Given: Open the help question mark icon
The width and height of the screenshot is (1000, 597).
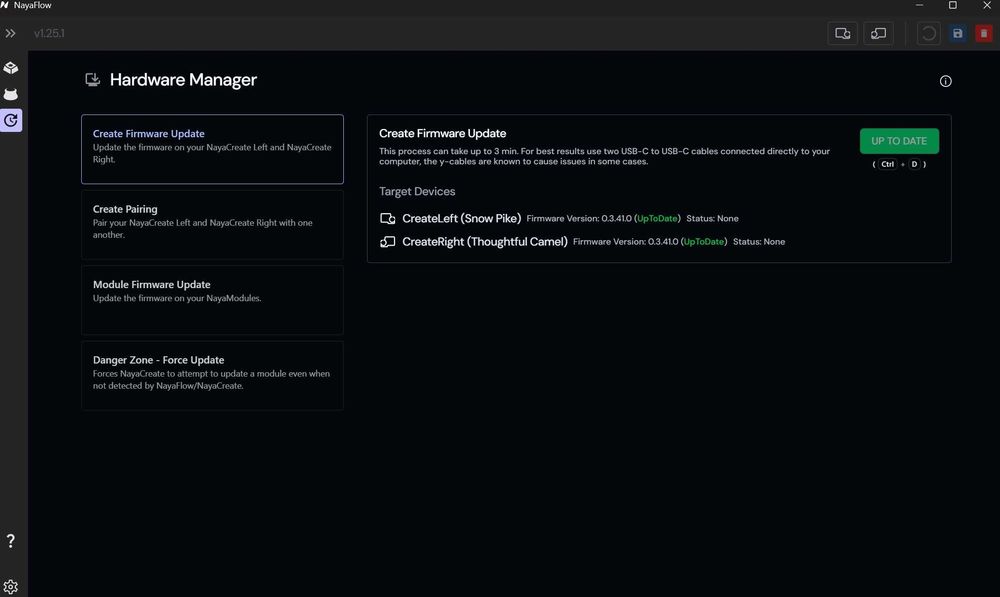Looking at the screenshot, I should point(11,541).
